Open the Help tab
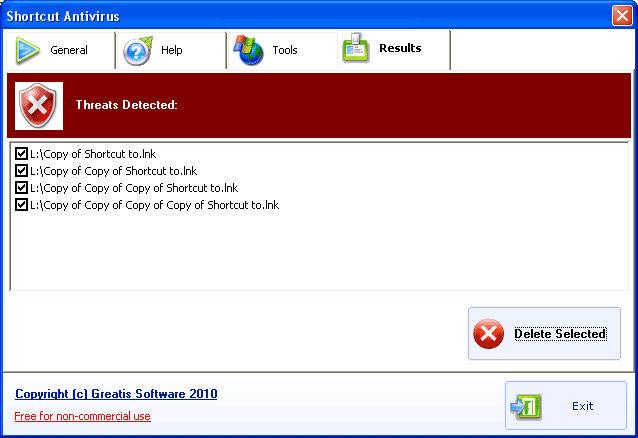 pos(172,50)
